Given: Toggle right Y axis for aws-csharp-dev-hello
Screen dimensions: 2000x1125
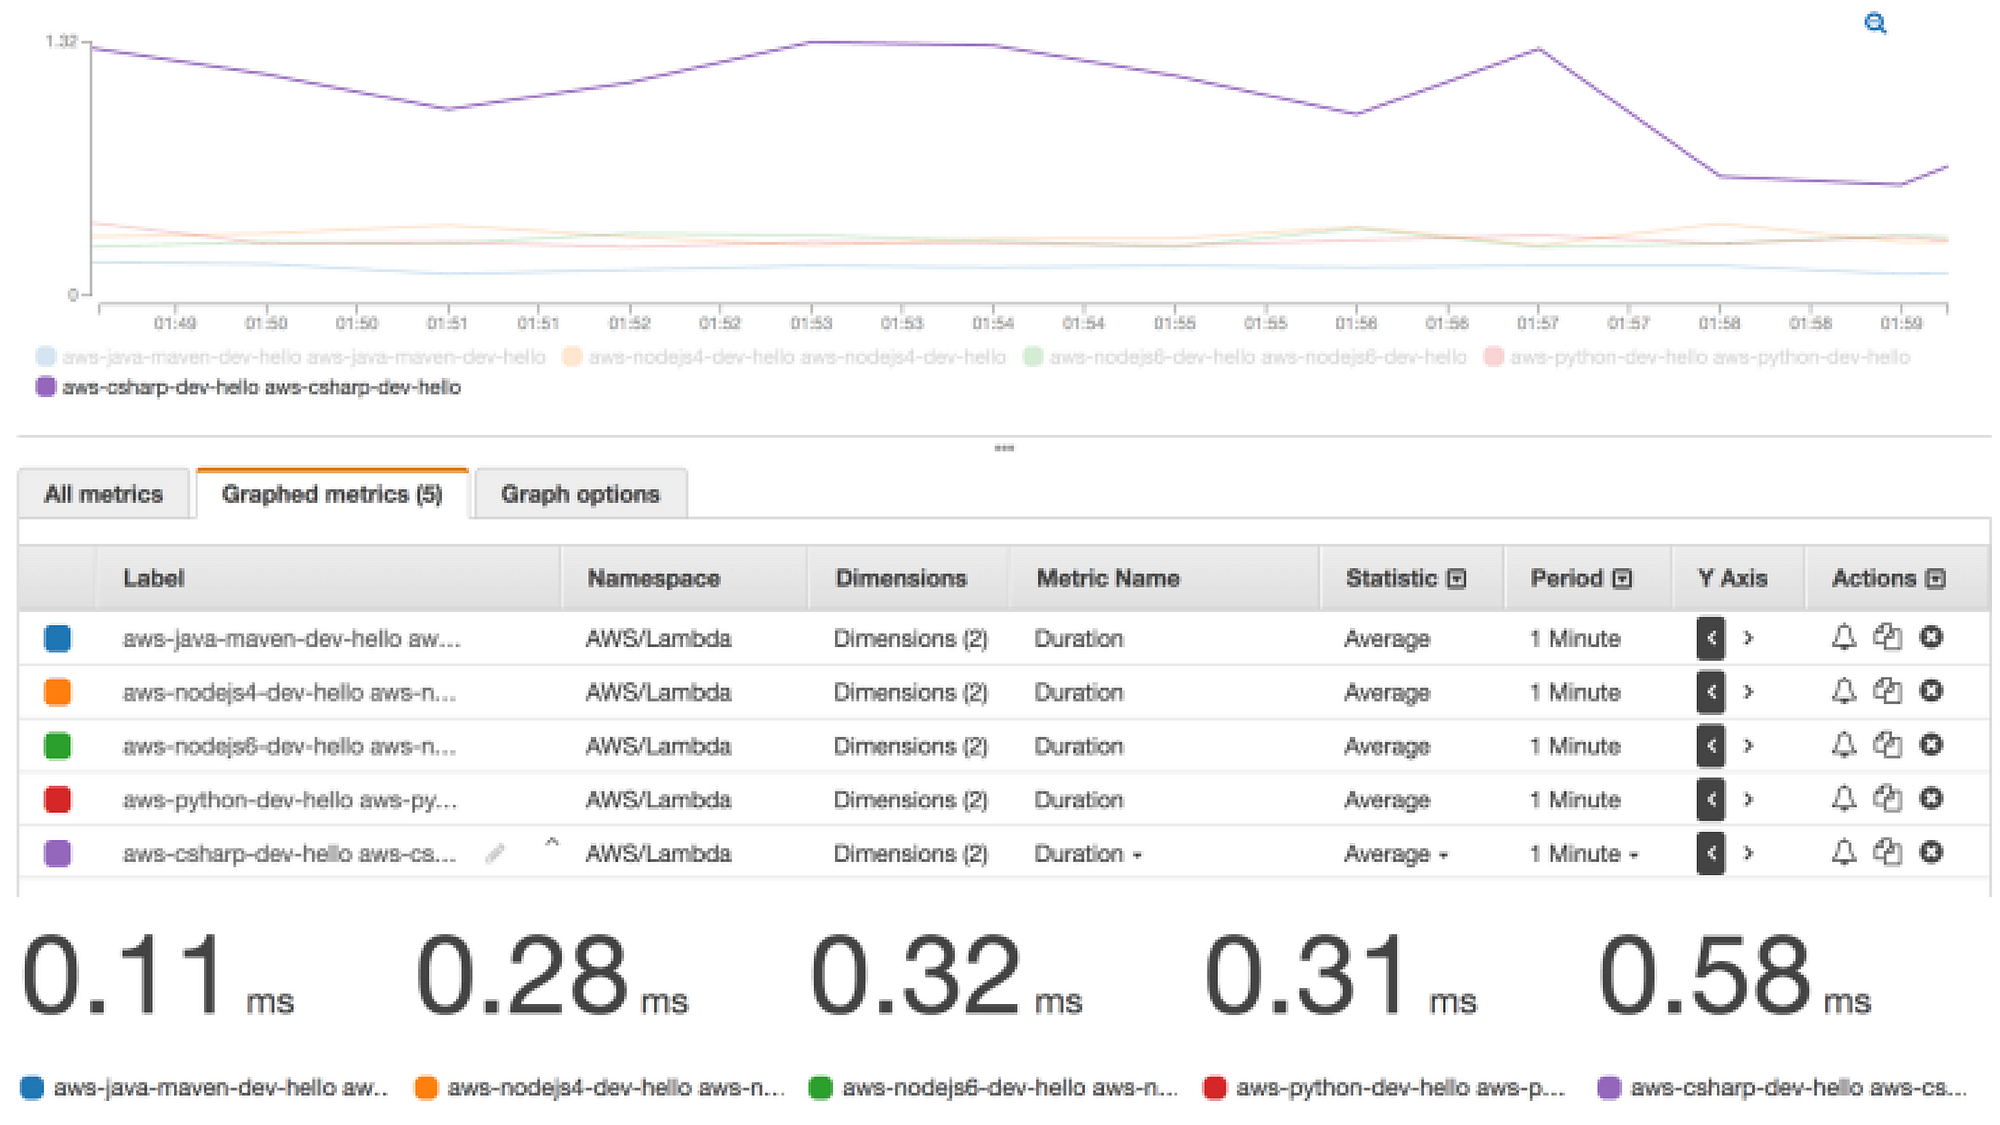Looking at the screenshot, I should pos(1749,853).
